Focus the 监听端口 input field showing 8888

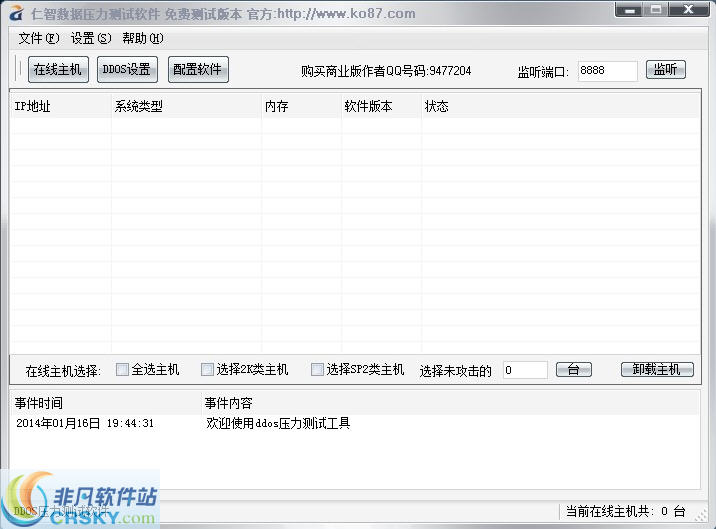[607, 71]
